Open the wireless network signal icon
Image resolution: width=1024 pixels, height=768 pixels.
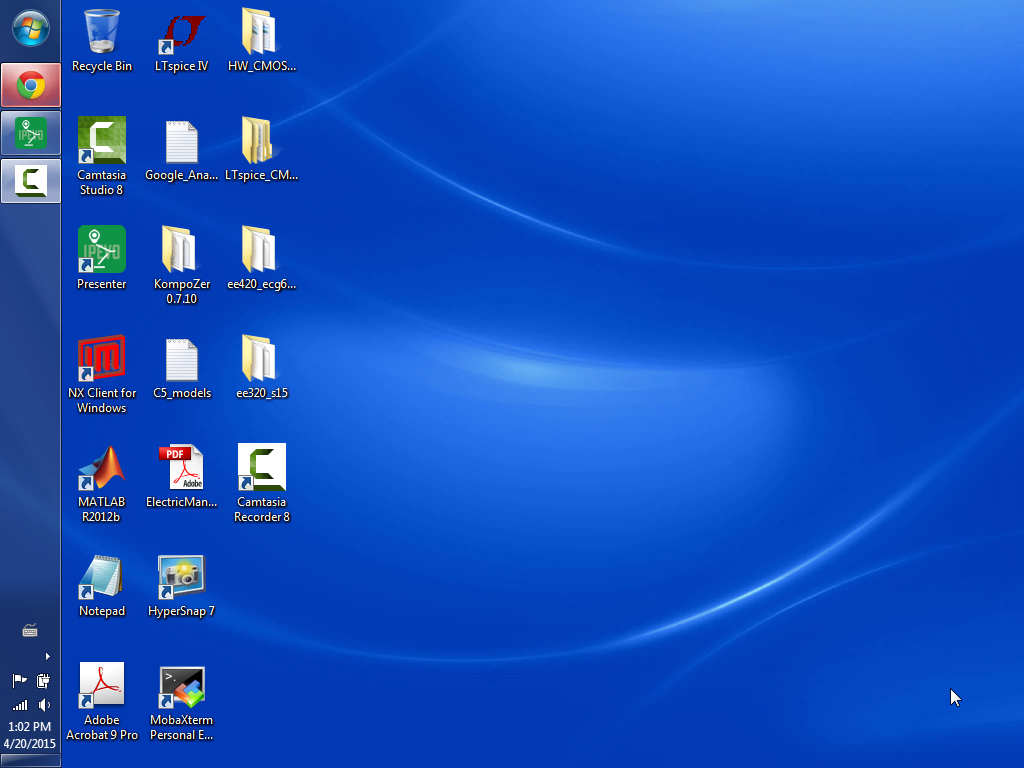click(x=20, y=705)
